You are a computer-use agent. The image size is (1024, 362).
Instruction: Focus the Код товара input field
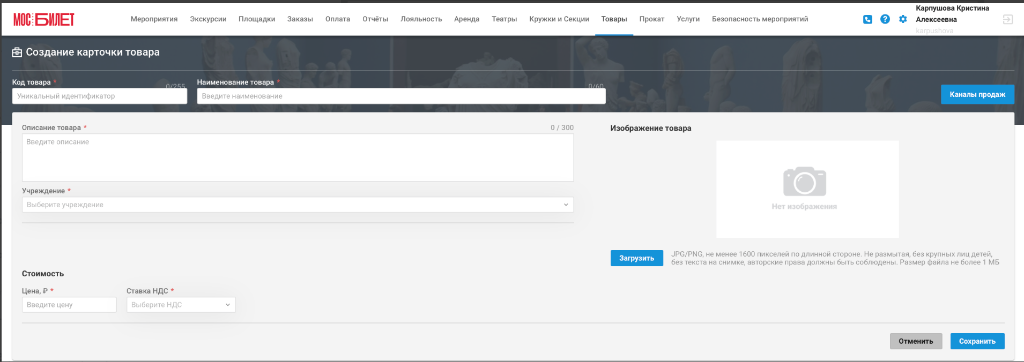(x=99, y=96)
